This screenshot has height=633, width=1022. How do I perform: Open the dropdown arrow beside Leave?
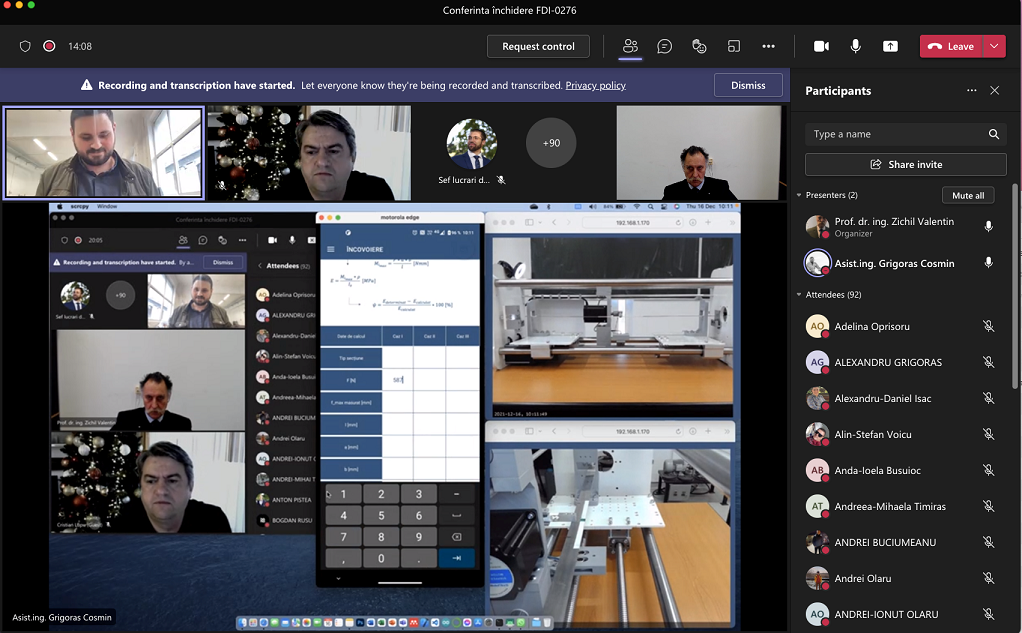(x=994, y=46)
